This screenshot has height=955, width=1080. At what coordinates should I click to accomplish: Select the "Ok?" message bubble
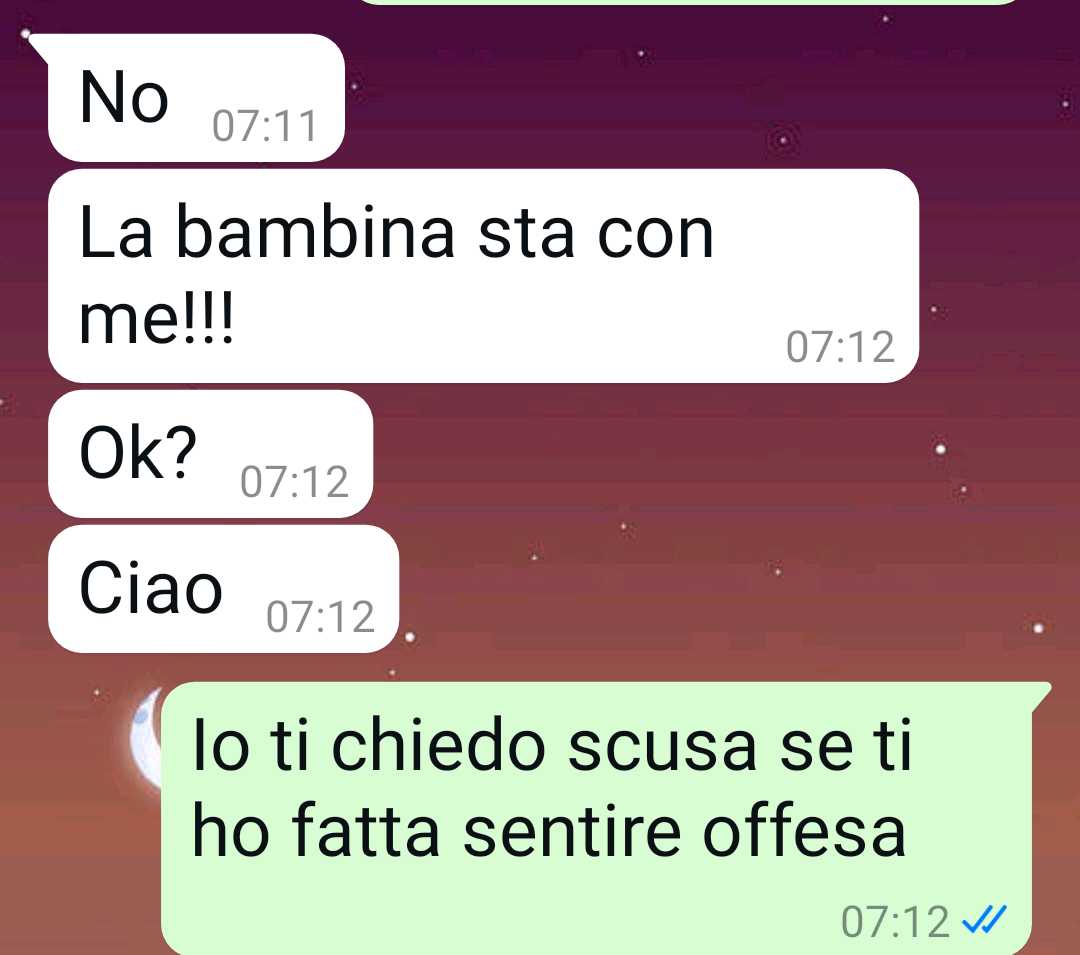tap(210, 454)
